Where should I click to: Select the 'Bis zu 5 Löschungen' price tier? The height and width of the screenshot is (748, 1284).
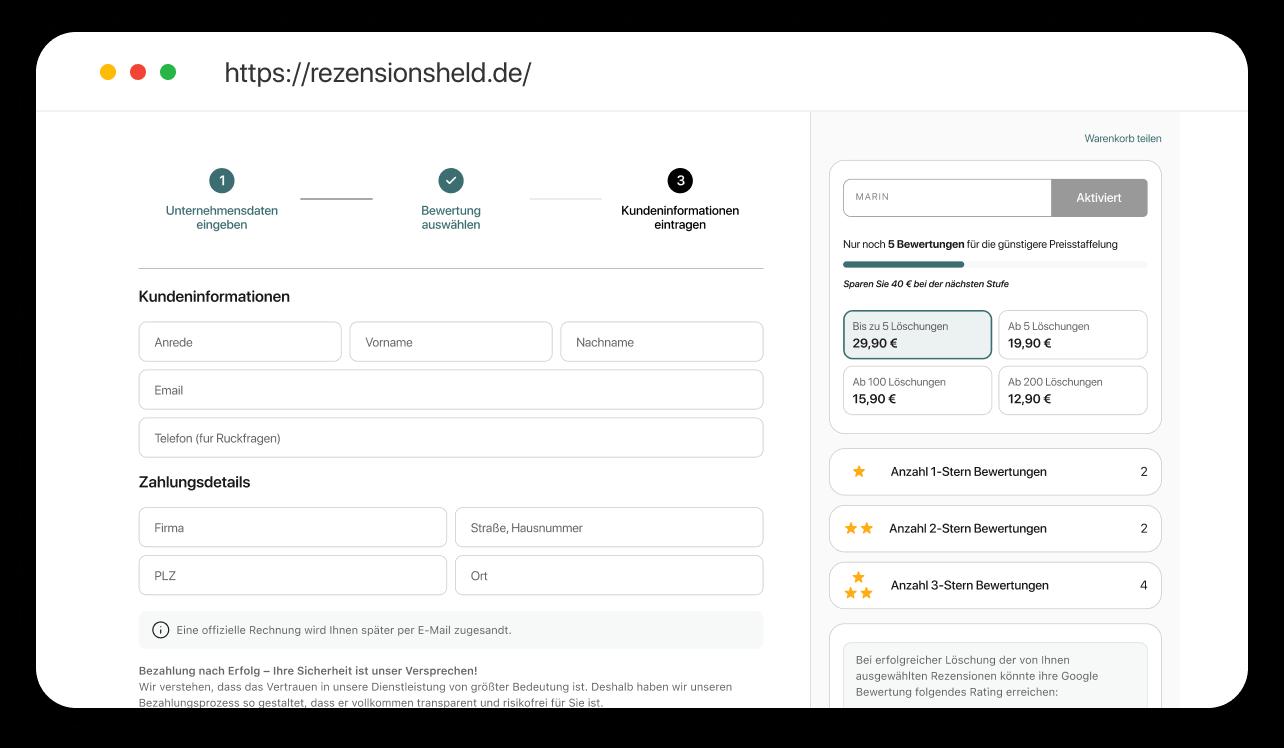[917, 334]
